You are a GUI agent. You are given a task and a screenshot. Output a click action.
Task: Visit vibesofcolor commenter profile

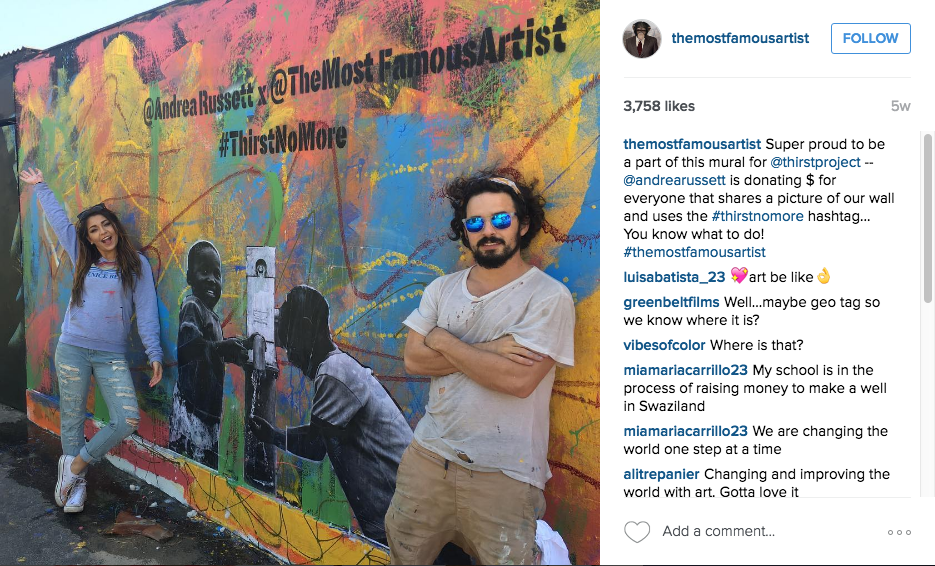pyautogui.click(x=664, y=345)
